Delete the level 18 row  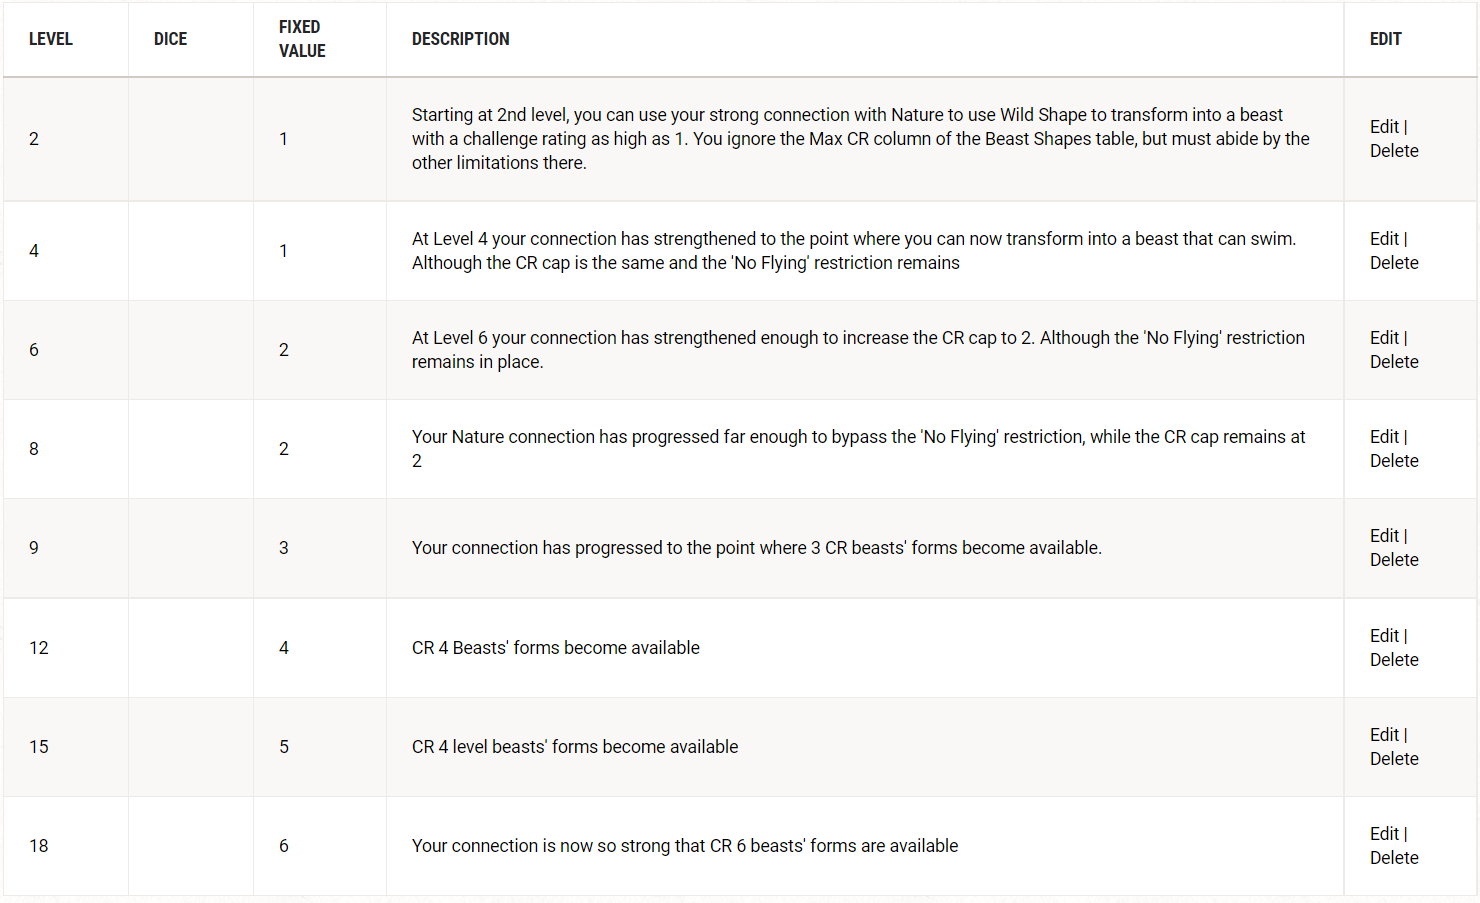[1394, 858]
